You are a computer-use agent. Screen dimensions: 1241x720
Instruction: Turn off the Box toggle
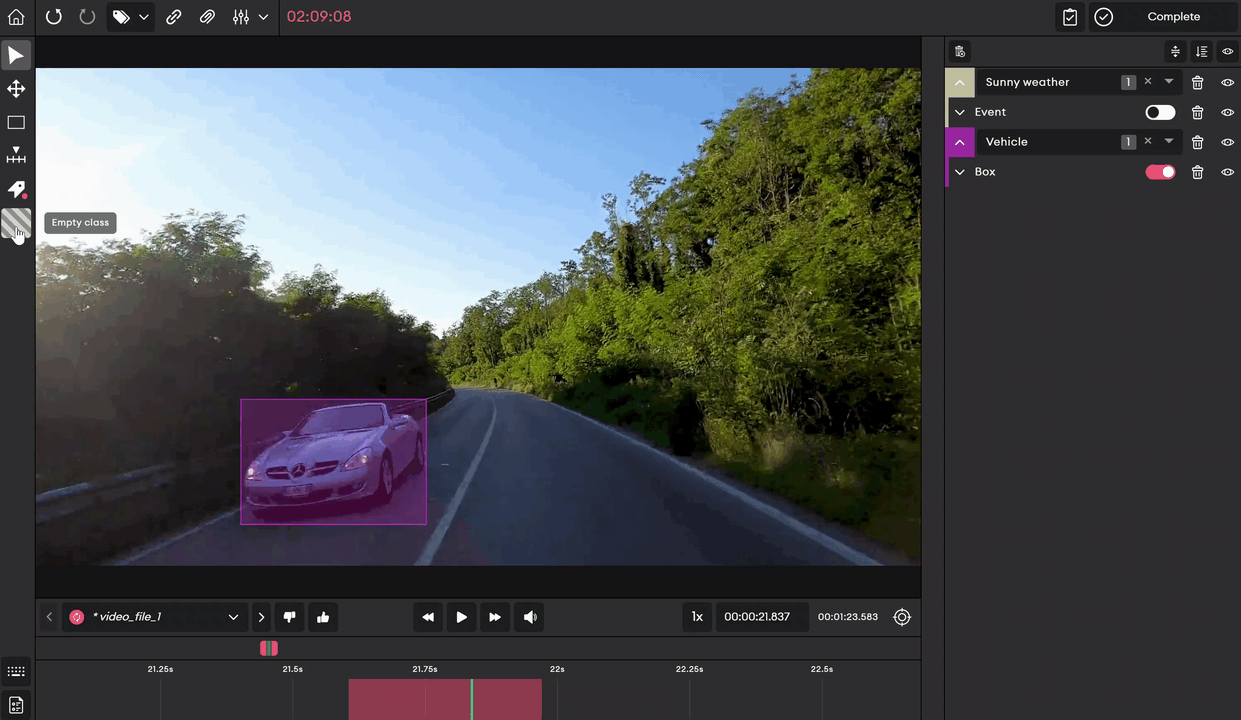[1160, 172]
